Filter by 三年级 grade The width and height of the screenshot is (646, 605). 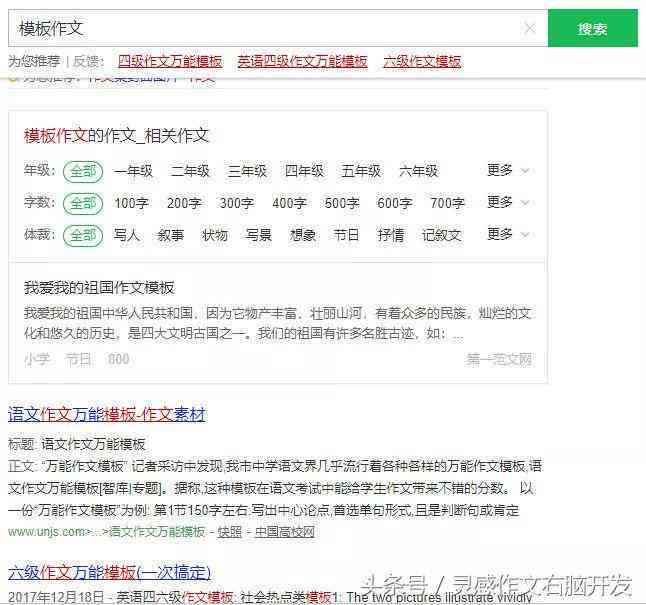tap(247, 171)
